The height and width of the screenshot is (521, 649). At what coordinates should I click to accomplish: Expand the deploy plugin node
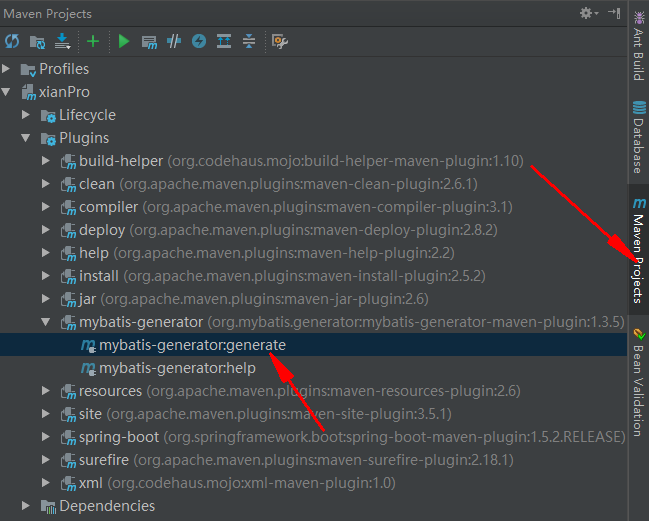coord(46,230)
